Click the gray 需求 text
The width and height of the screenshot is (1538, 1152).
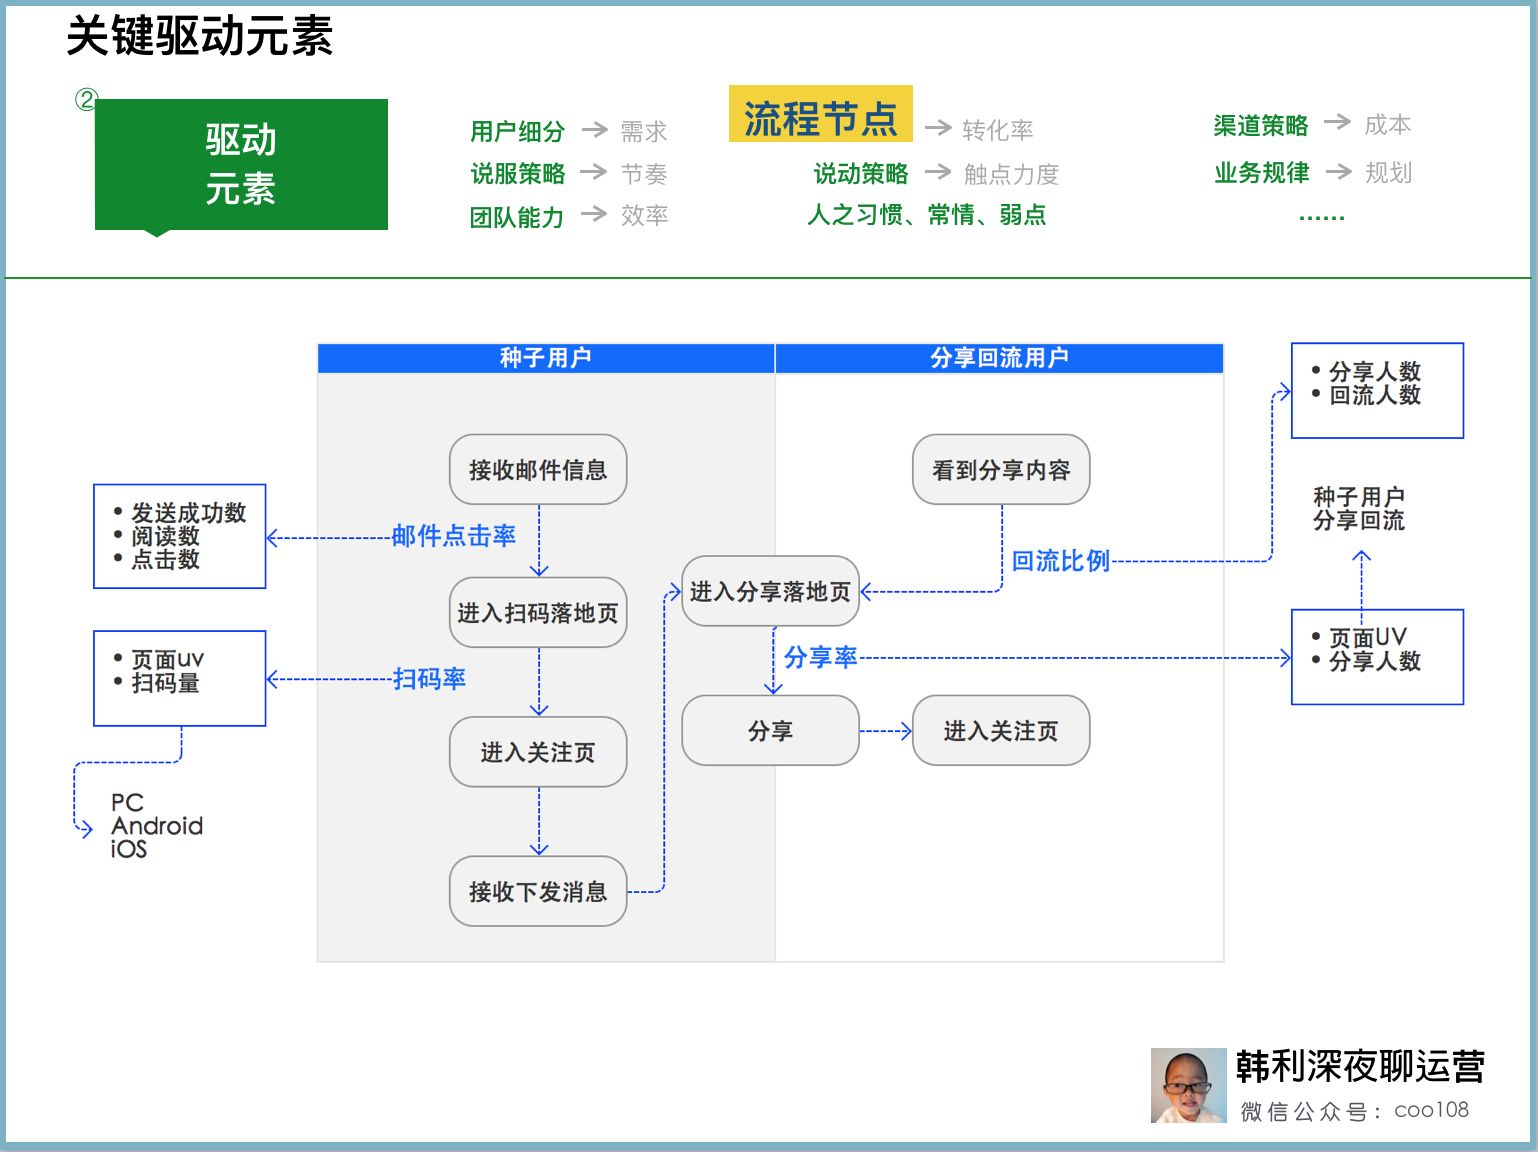pyautogui.click(x=643, y=131)
